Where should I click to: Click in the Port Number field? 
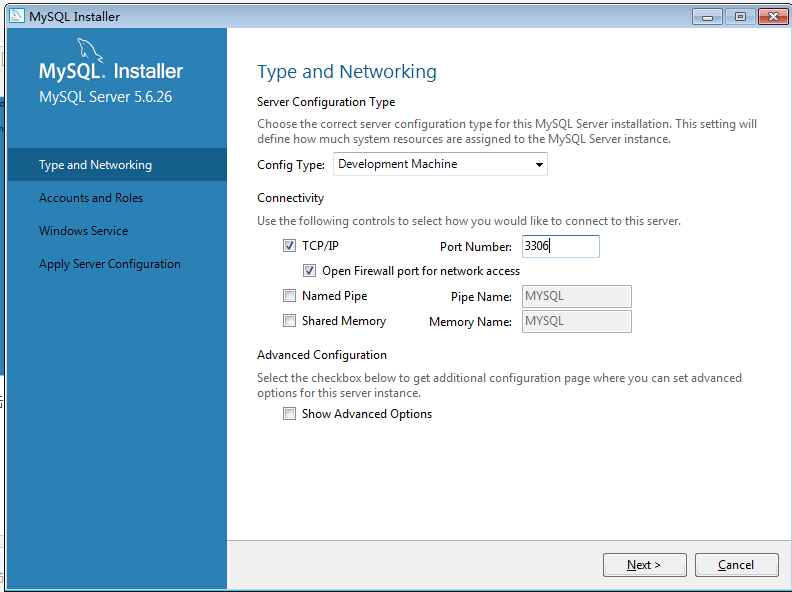(x=561, y=246)
